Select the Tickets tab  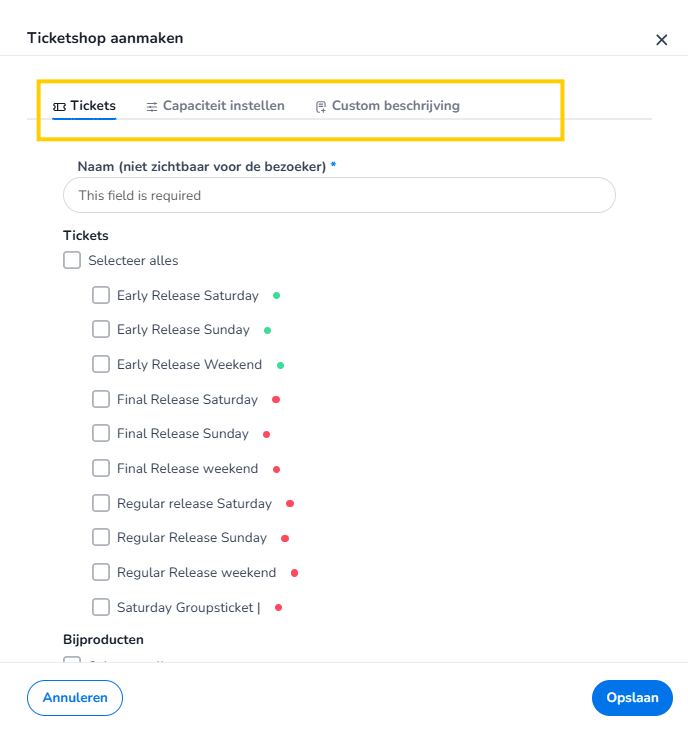pos(92,105)
